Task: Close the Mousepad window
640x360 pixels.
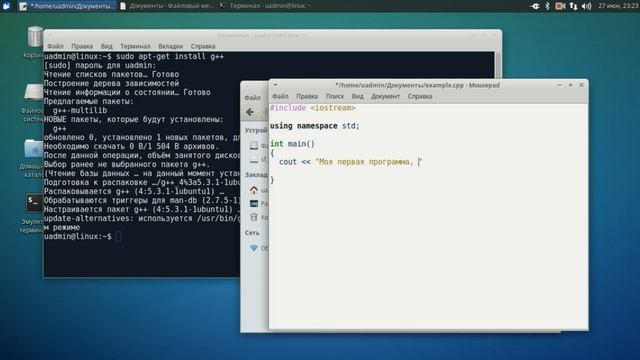Action: pos(582,85)
